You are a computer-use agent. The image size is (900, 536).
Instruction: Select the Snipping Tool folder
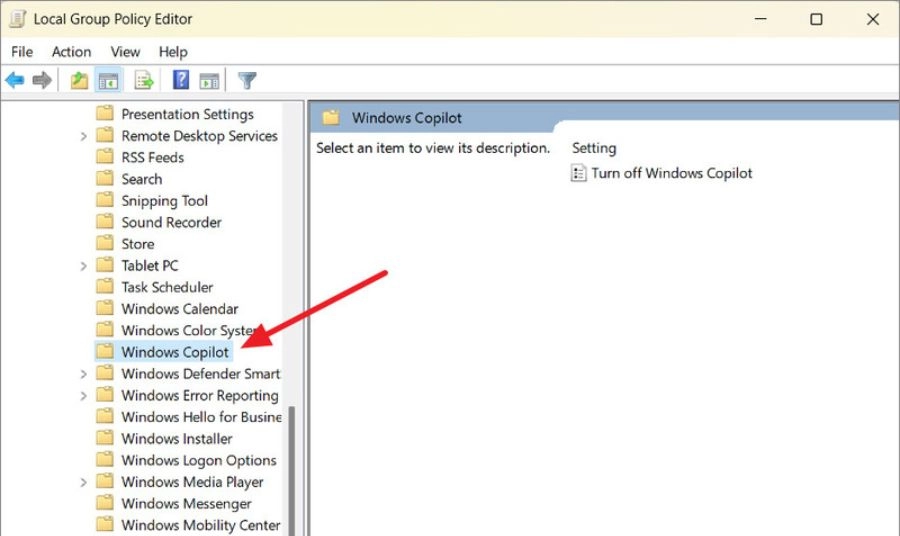point(165,200)
